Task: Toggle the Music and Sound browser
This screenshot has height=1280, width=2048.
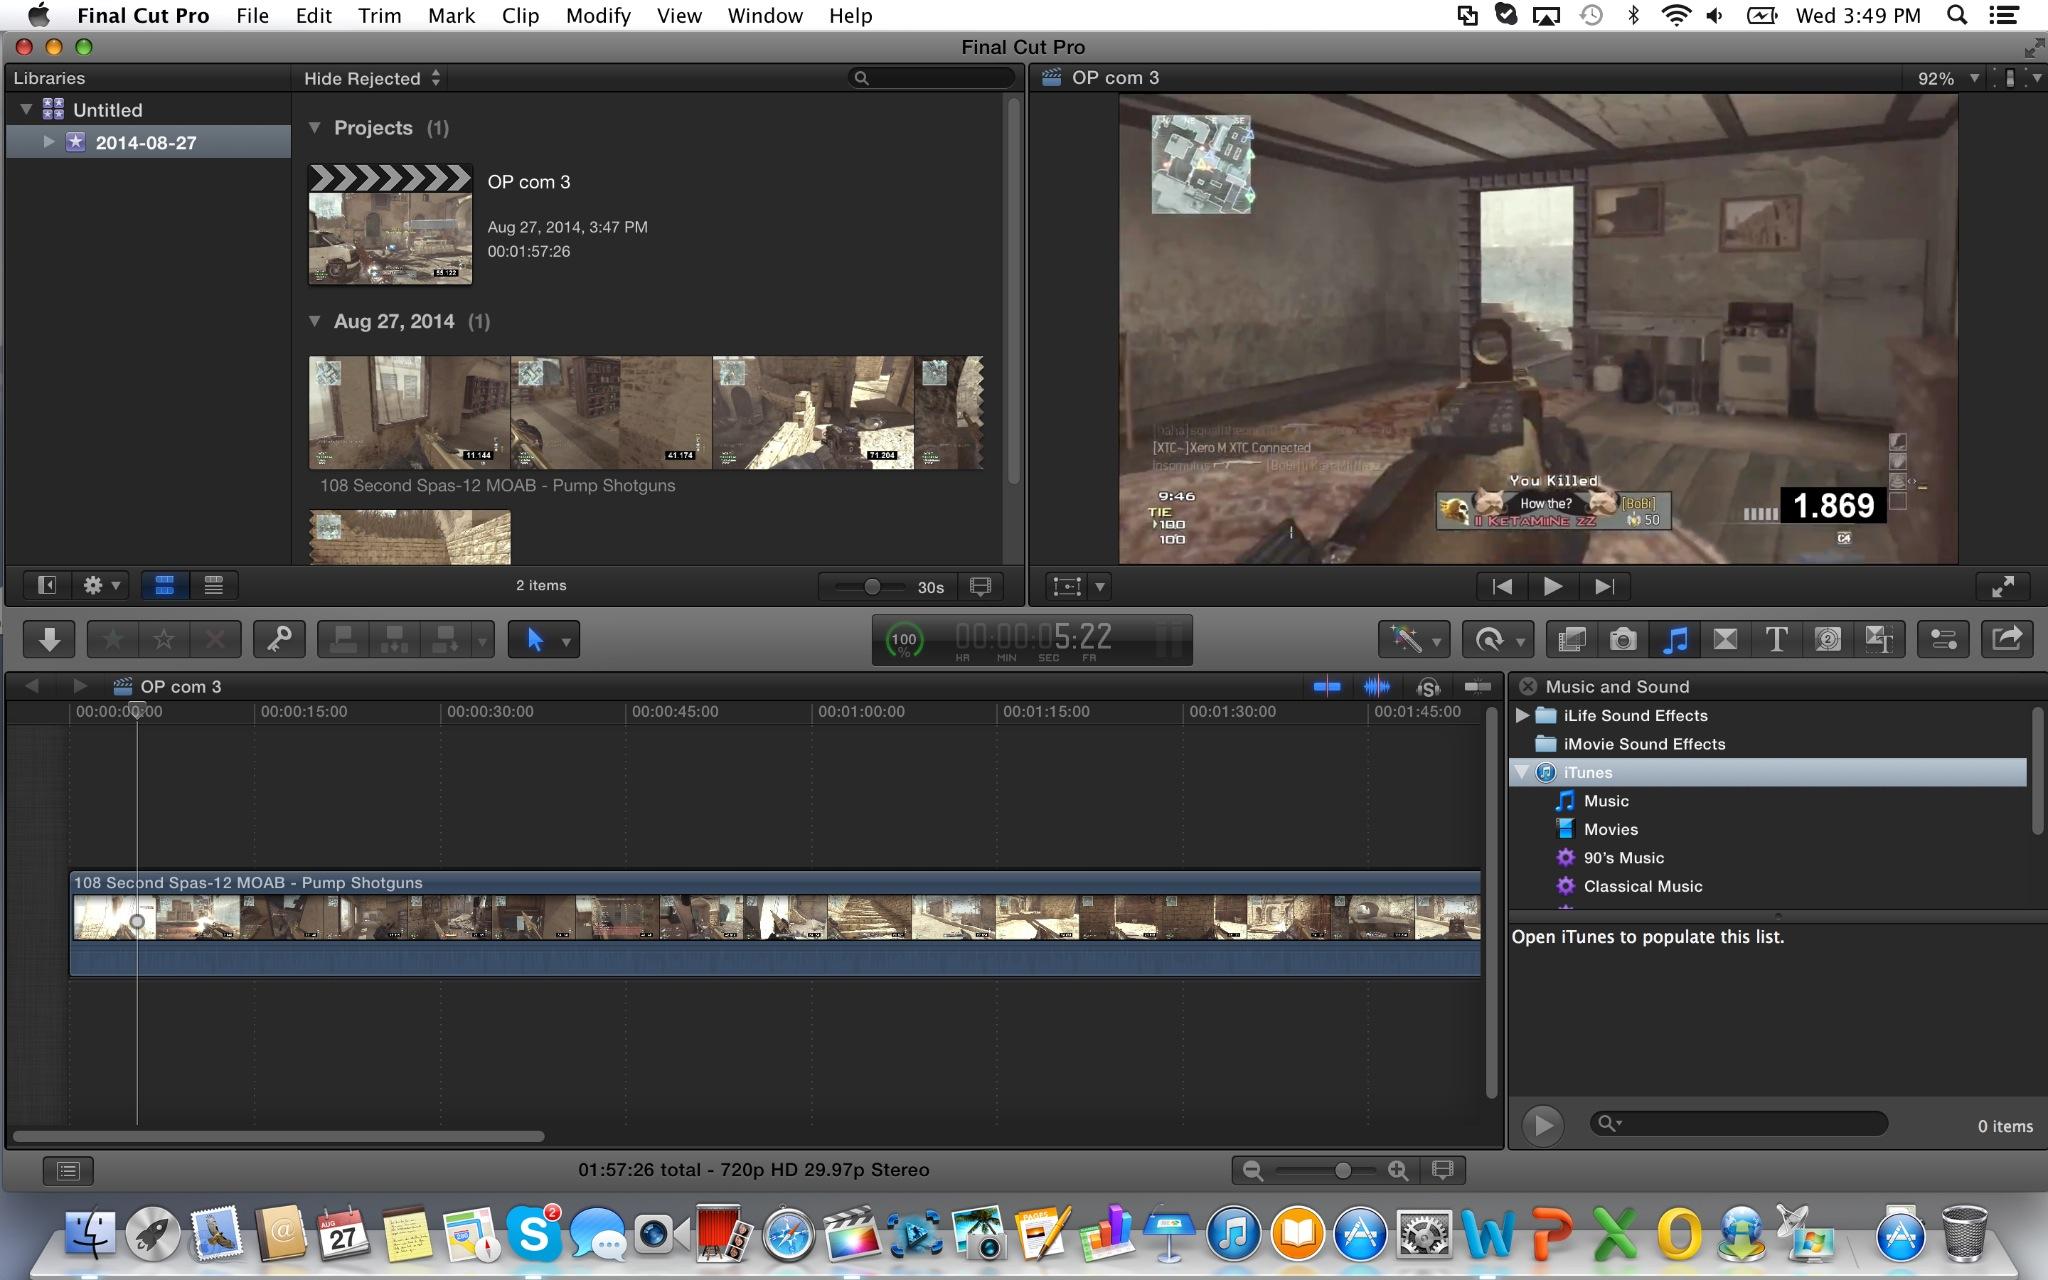Action: tap(1674, 639)
